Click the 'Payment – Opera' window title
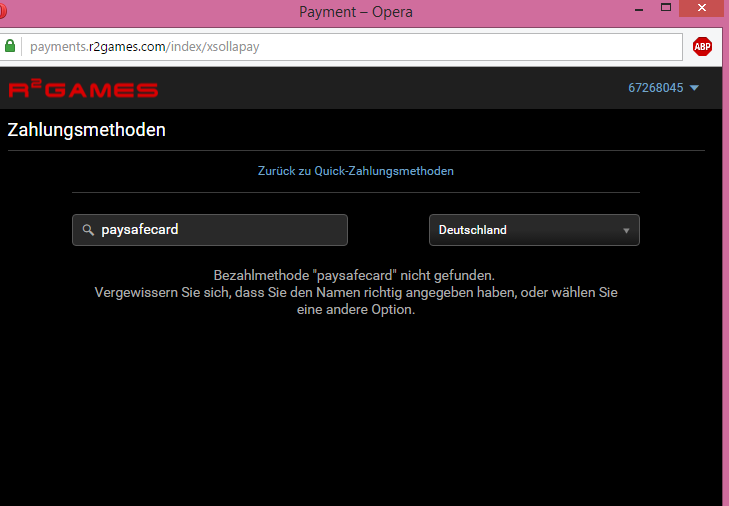Image resolution: width=729 pixels, height=506 pixels. (355, 12)
